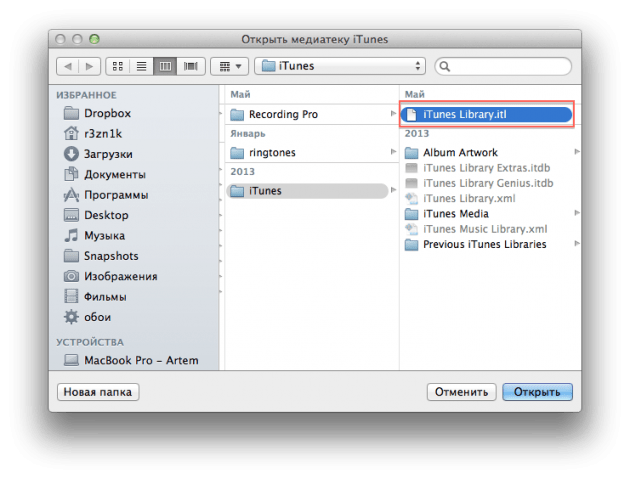Viewport: 630px width, 479px height.
Task: Click the Desktop icon in sidebar
Action: [x=71, y=215]
